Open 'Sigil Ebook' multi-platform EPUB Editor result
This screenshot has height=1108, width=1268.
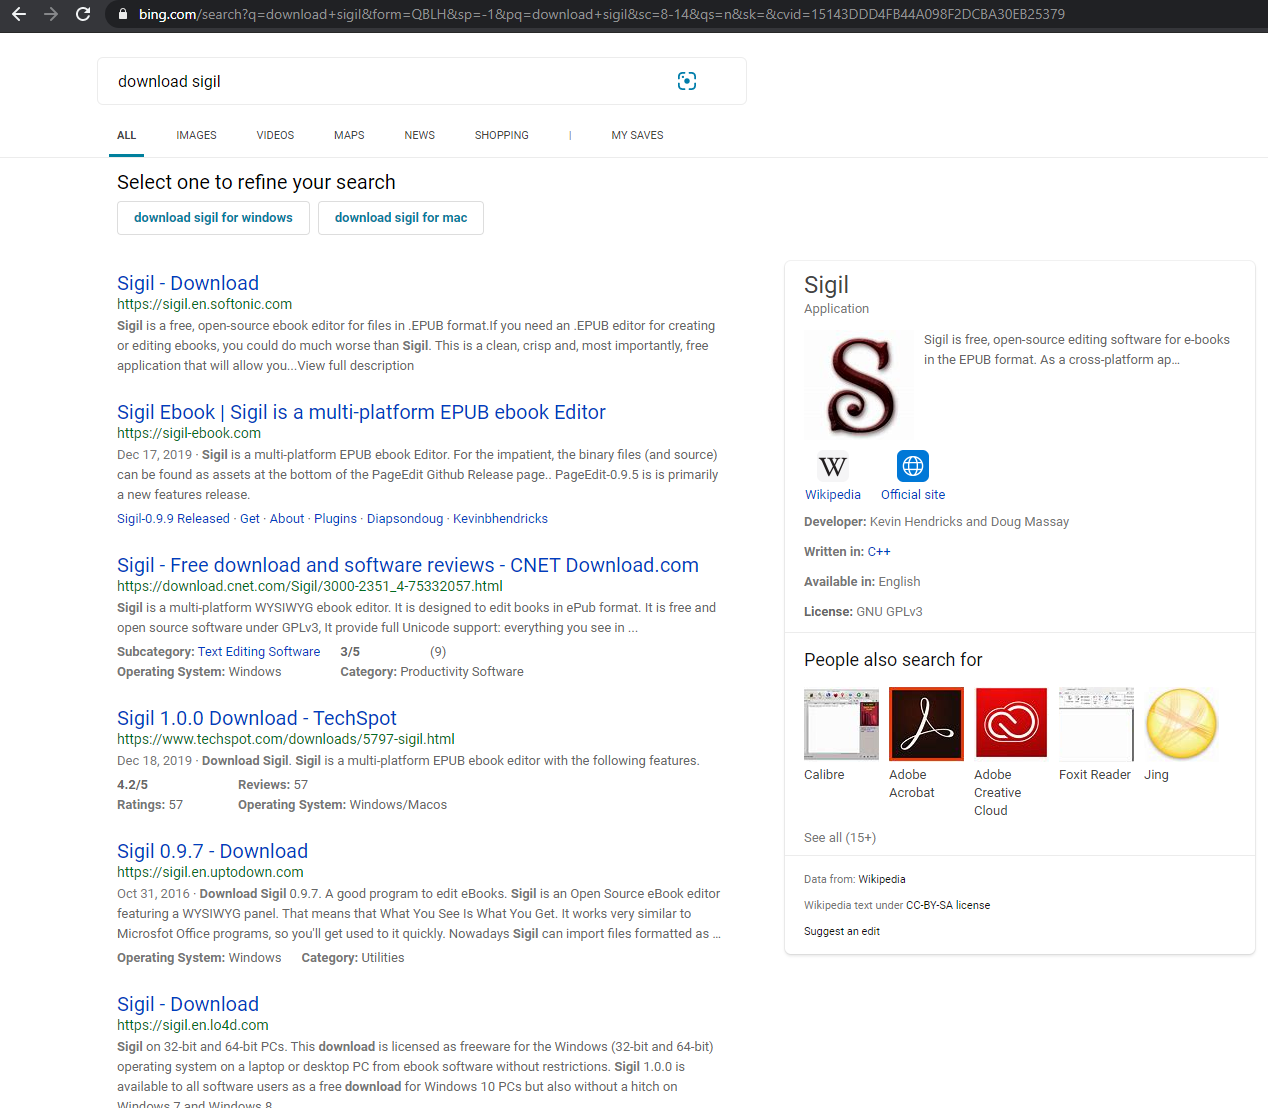coord(361,412)
